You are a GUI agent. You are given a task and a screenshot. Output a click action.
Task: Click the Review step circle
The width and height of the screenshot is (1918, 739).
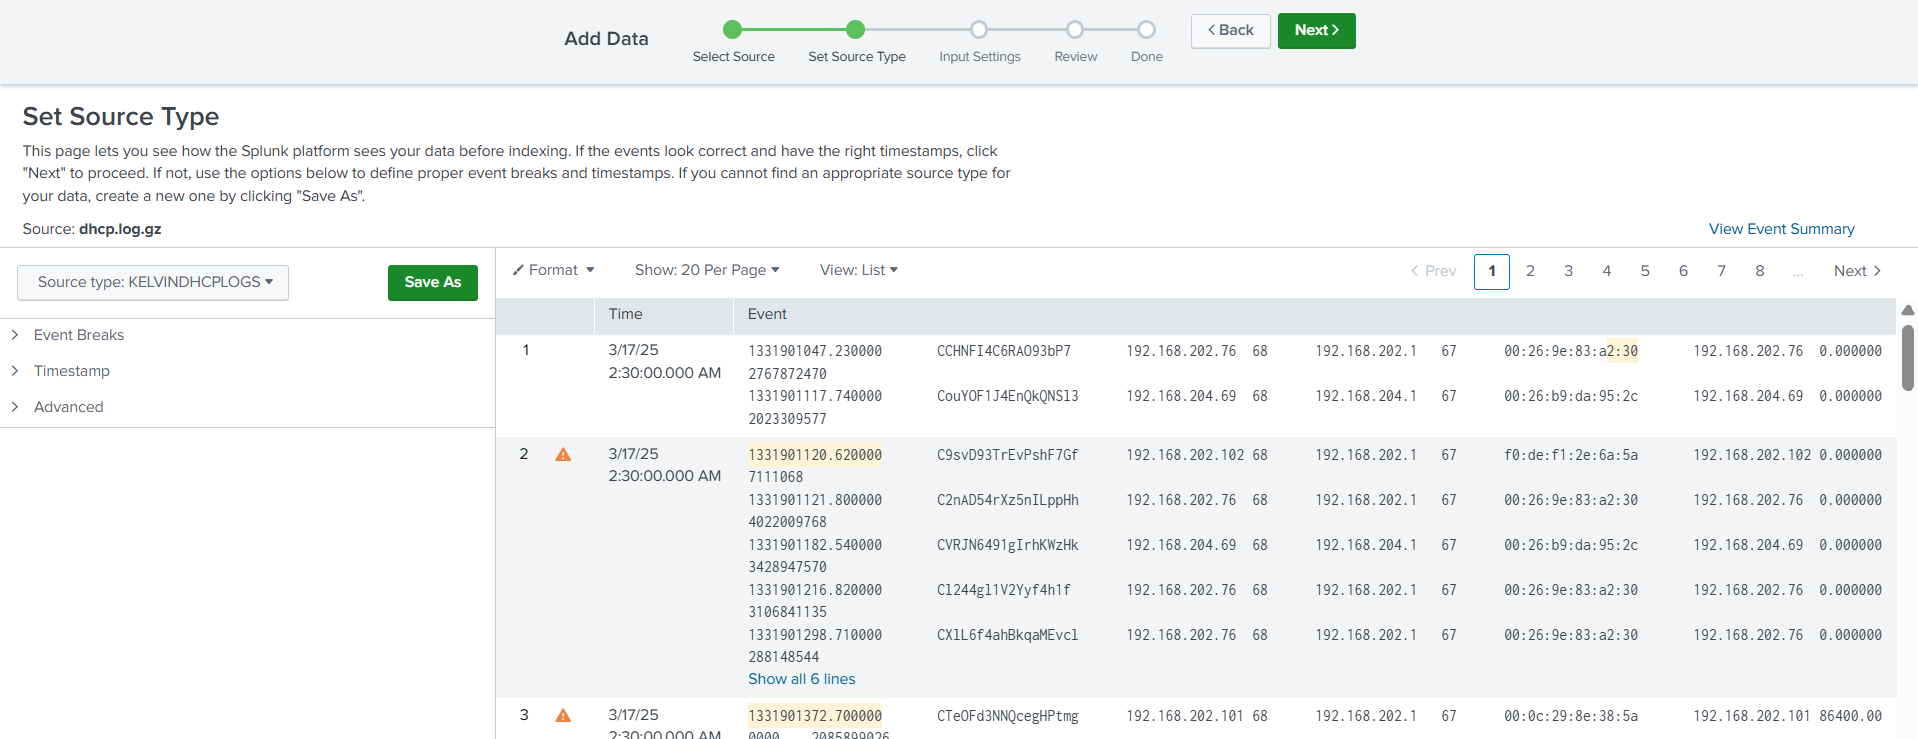1075,29
